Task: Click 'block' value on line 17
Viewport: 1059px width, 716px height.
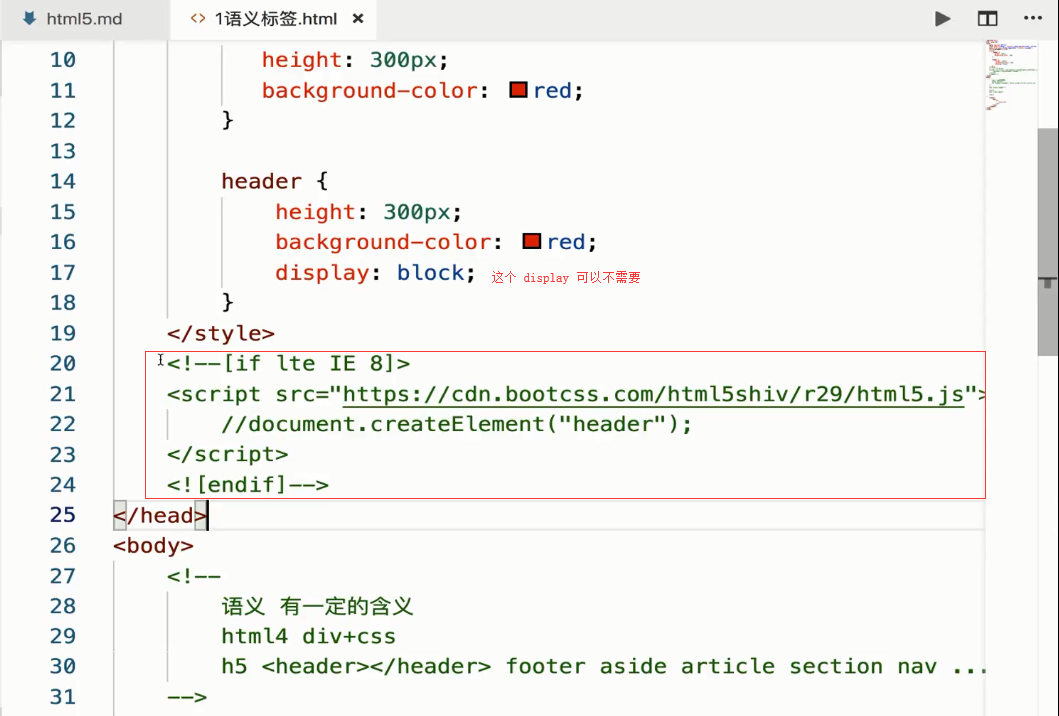Action: coord(430,272)
